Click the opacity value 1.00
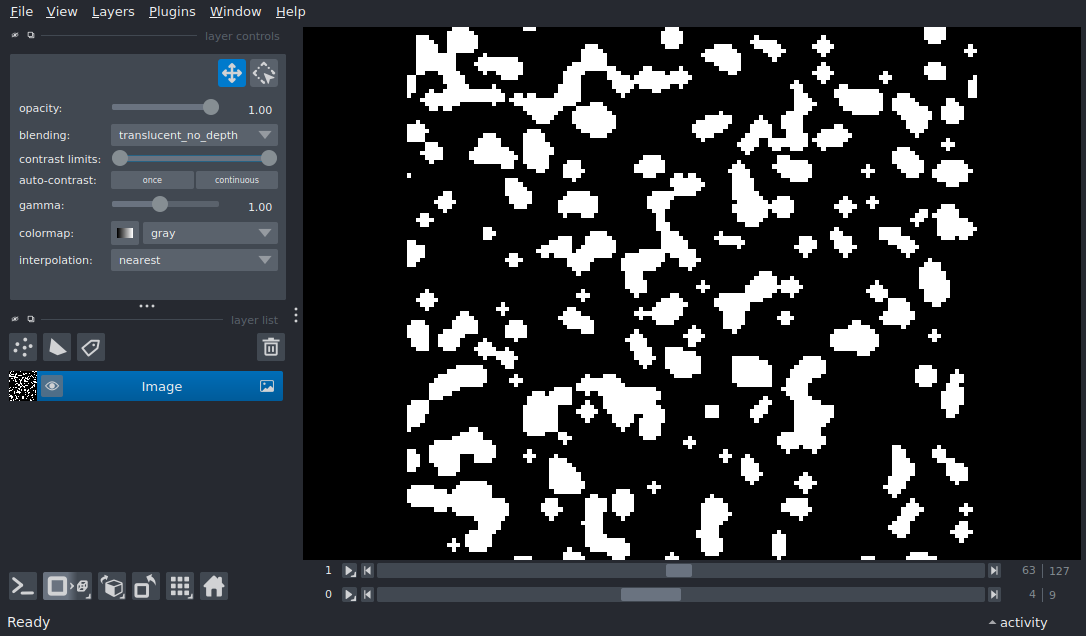This screenshot has width=1086, height=636. coord(260,110)
